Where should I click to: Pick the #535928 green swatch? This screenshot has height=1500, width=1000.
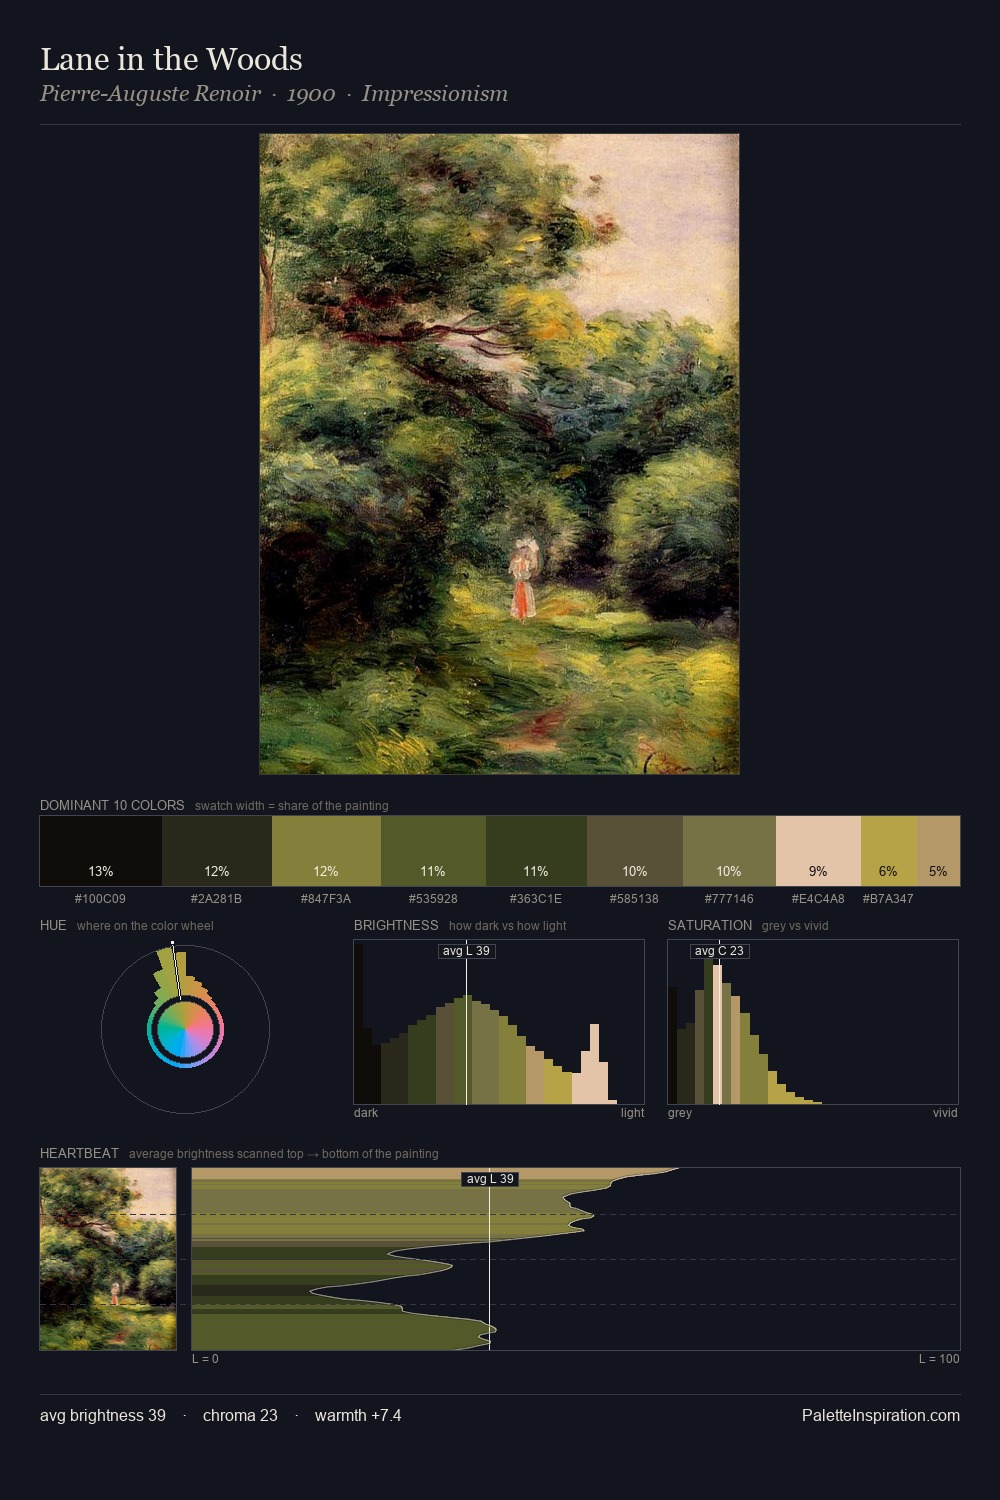[x=433, y=851]
